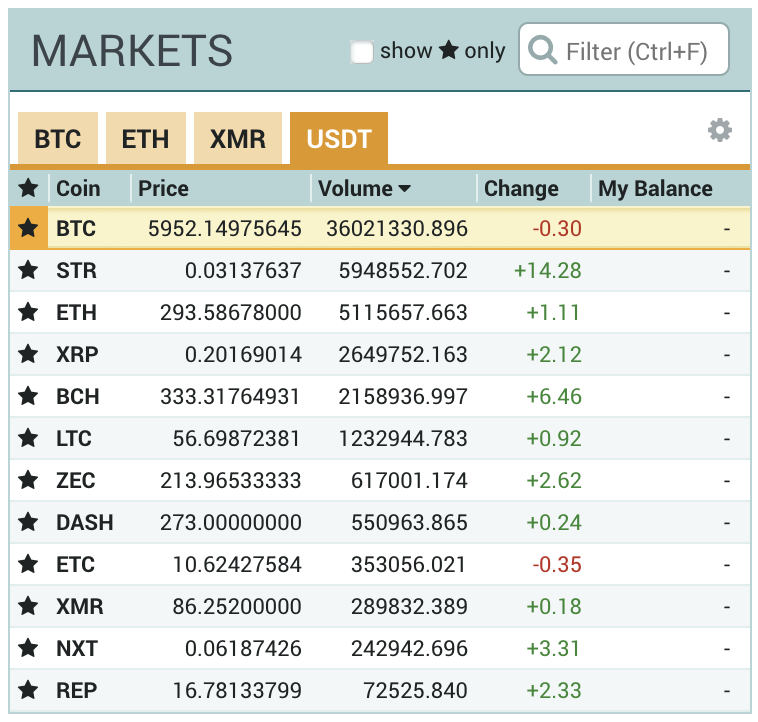Select the ETC coin name

coord(75,564)
